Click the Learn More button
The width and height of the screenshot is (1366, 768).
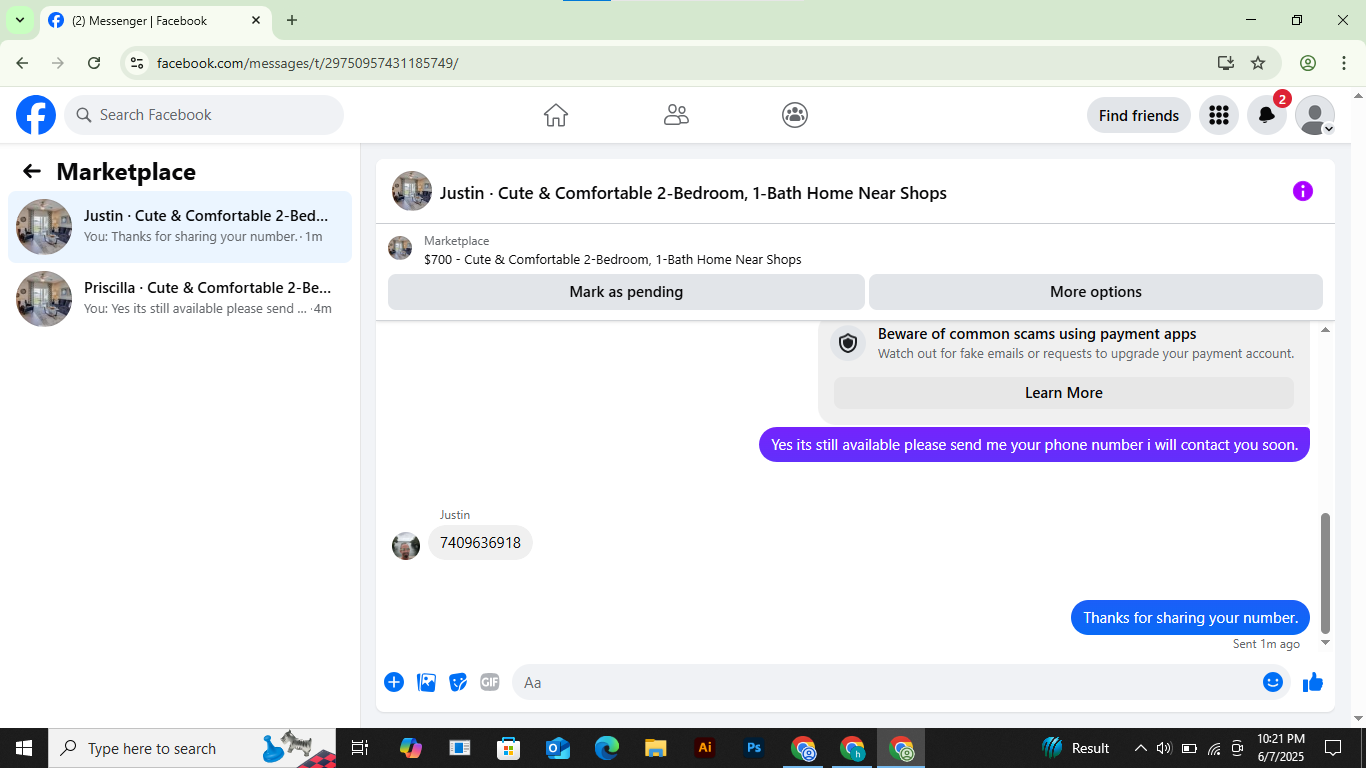tap(1064, 393)
